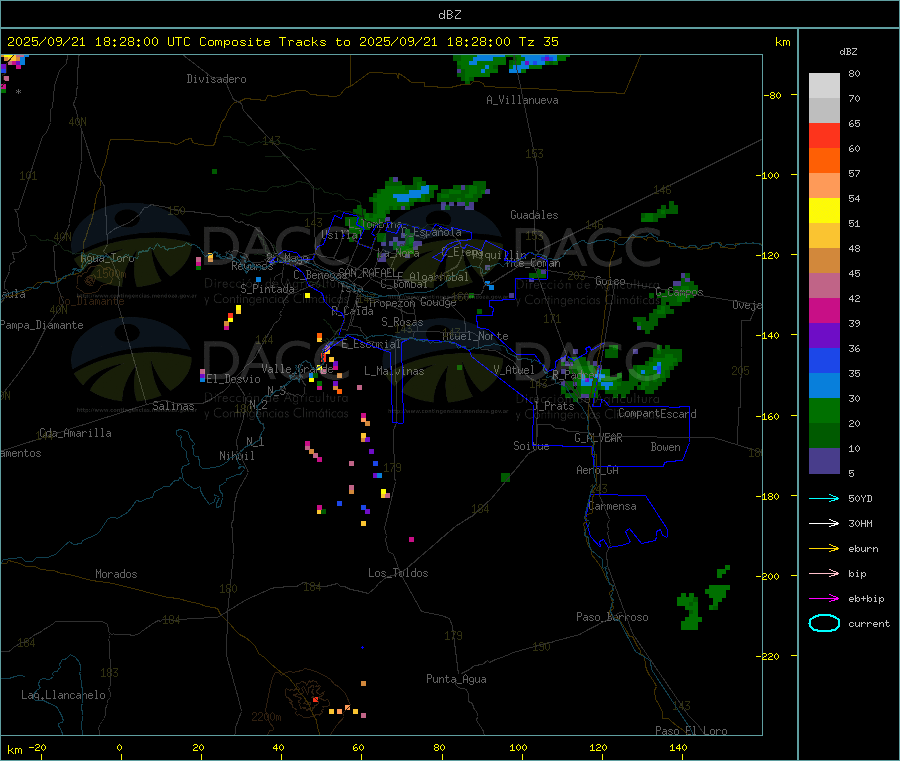The image size is (900, 761).
Task: Click the 'Divisadero' map label
Action: click(x=216, y=79)
